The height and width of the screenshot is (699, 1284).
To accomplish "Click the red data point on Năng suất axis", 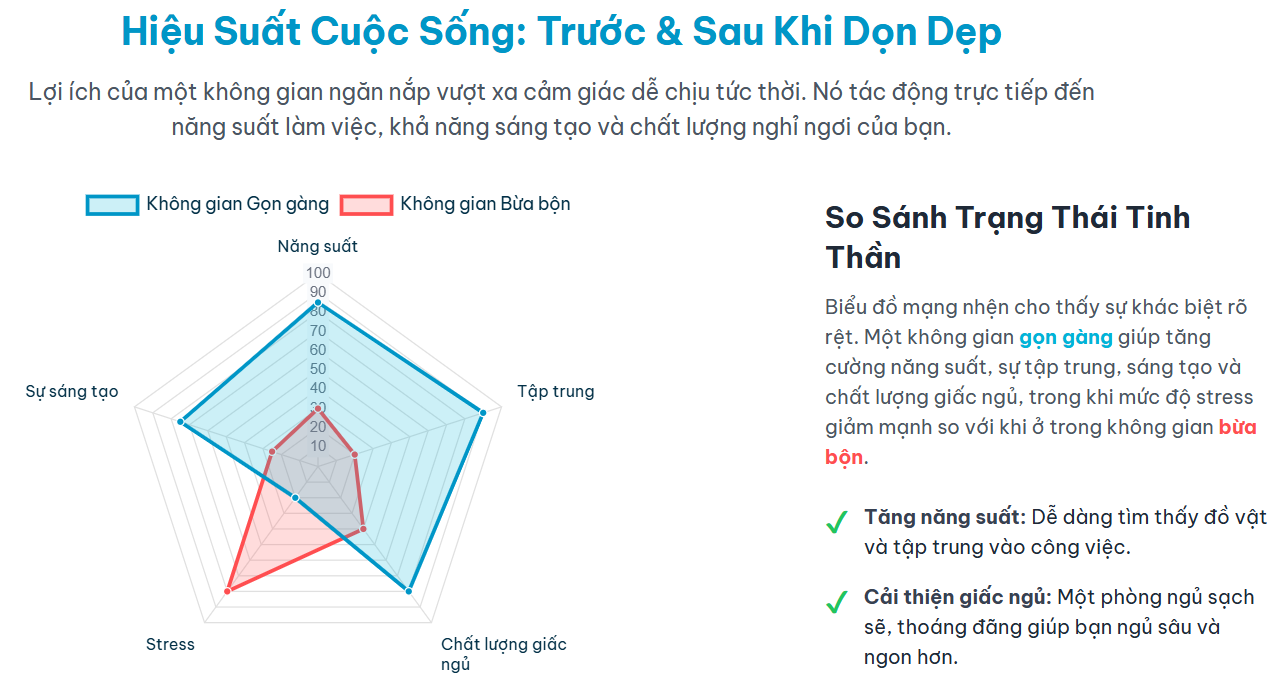I will [318, 408].
